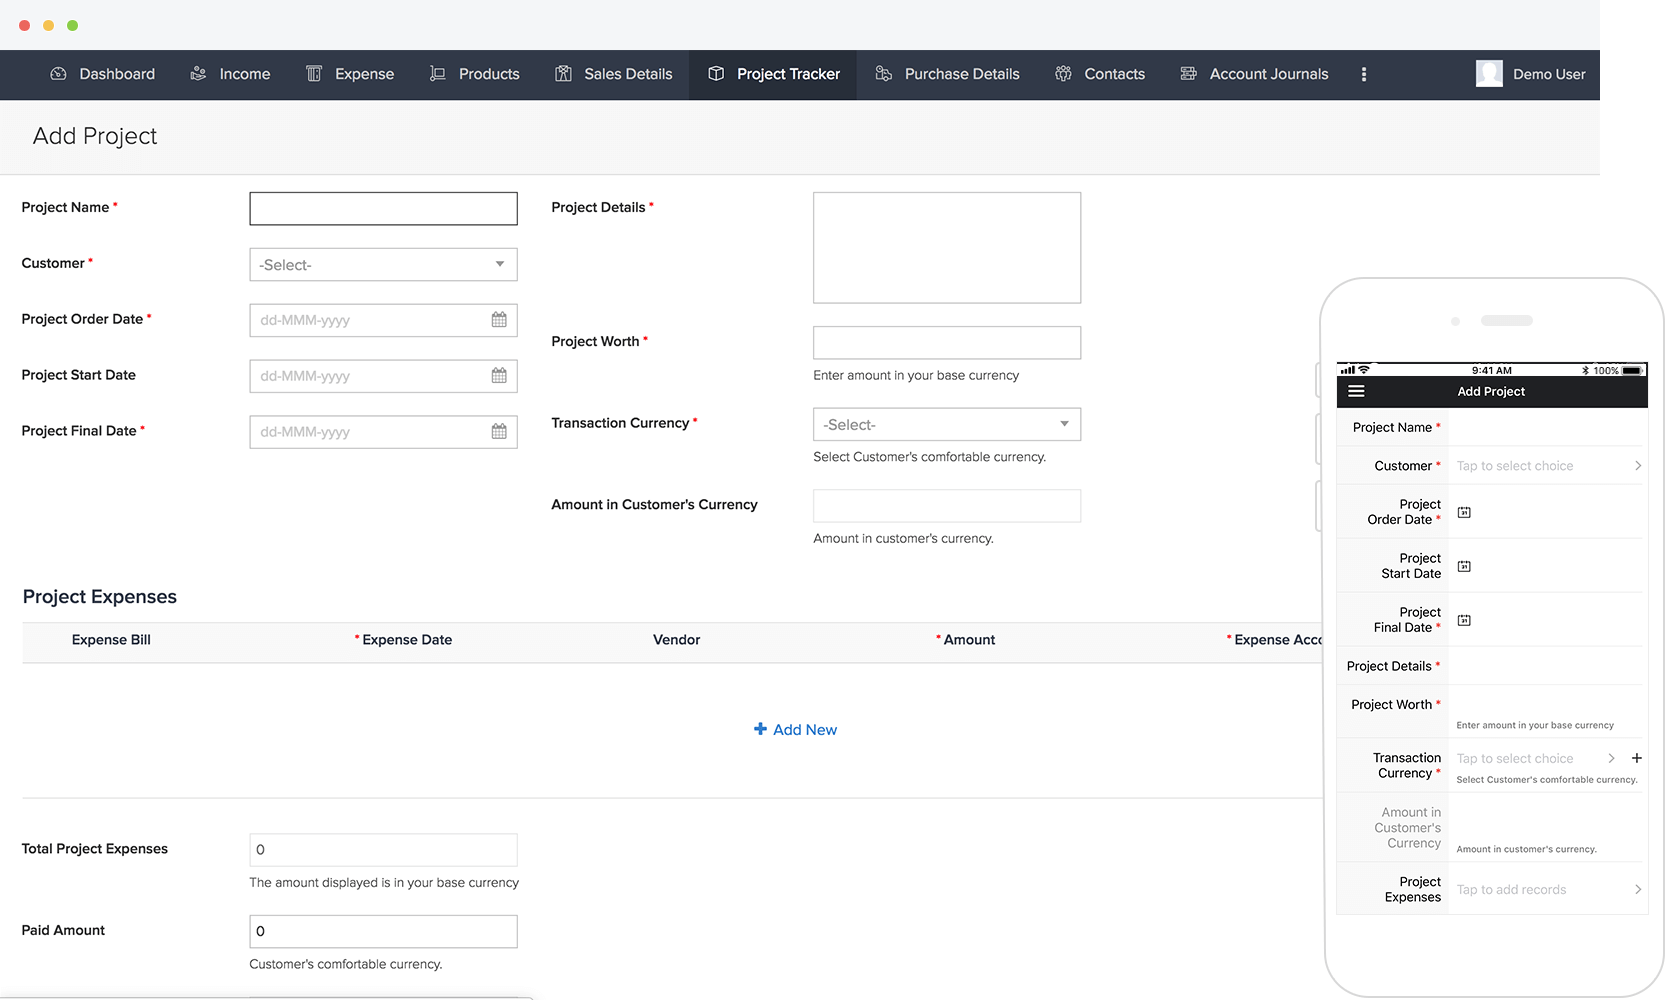The image size is (1670, 1000).
Task: Click the Project Order Date input field
Action: point(383,320)
